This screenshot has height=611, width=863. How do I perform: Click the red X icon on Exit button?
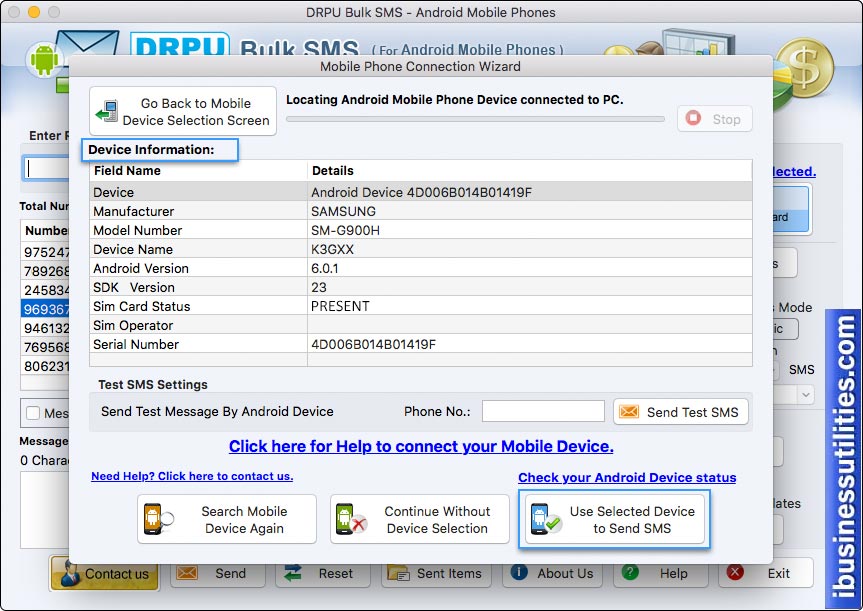click(735, 572)
